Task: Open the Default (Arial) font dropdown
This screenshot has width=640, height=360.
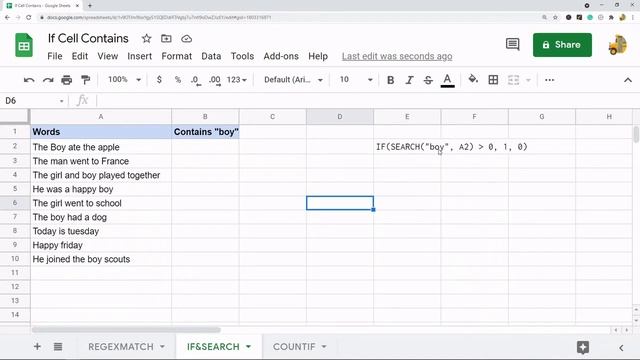Action: coord(293,80)
